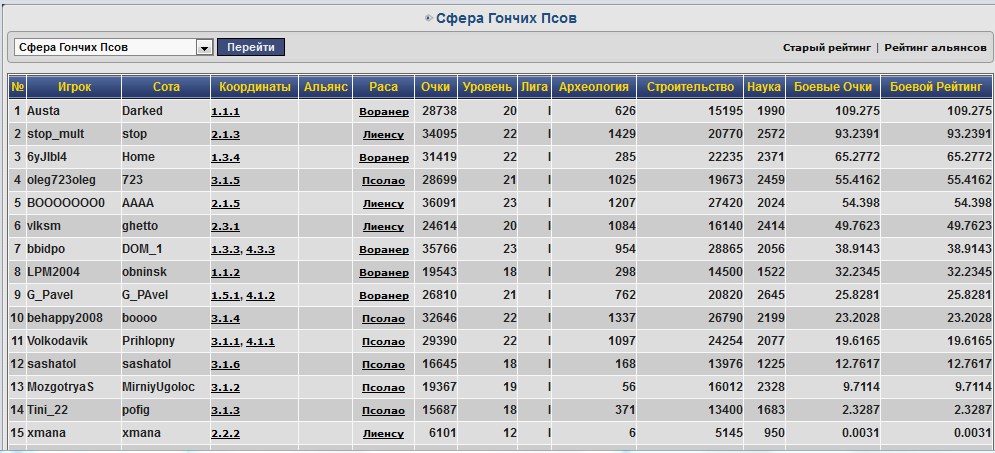Sort table by Очки column header
Screen dimensions: 995x453
tap(435, 87)
